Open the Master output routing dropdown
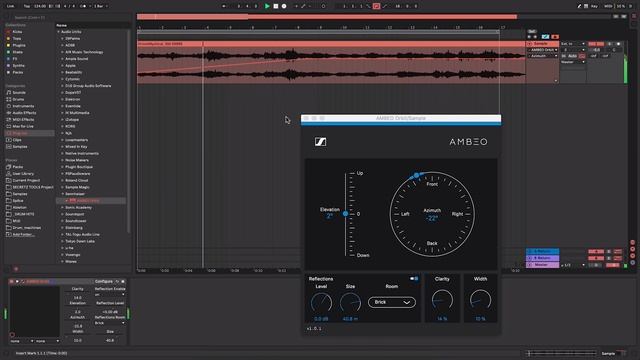 (573, 62)
